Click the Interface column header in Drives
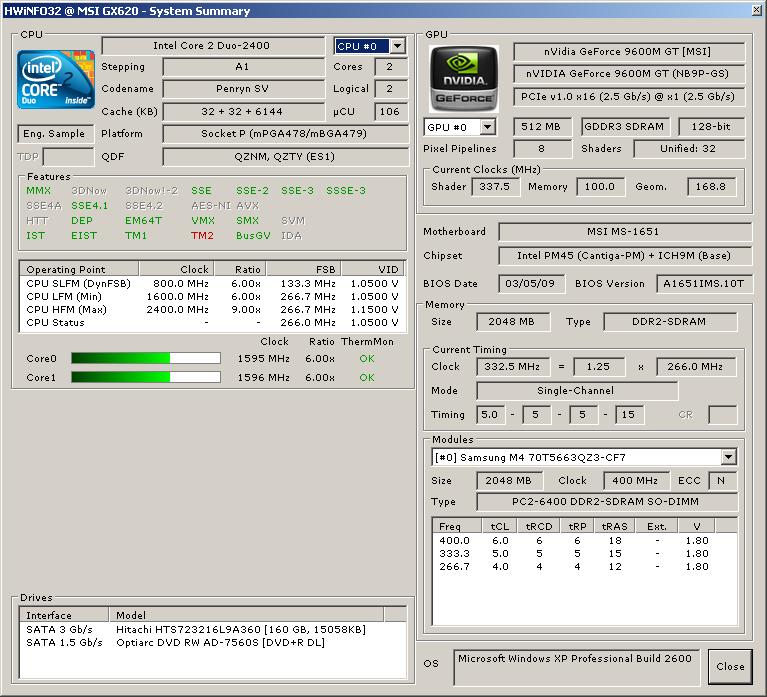This screenshot has width=767, height=697. point(64,615)
